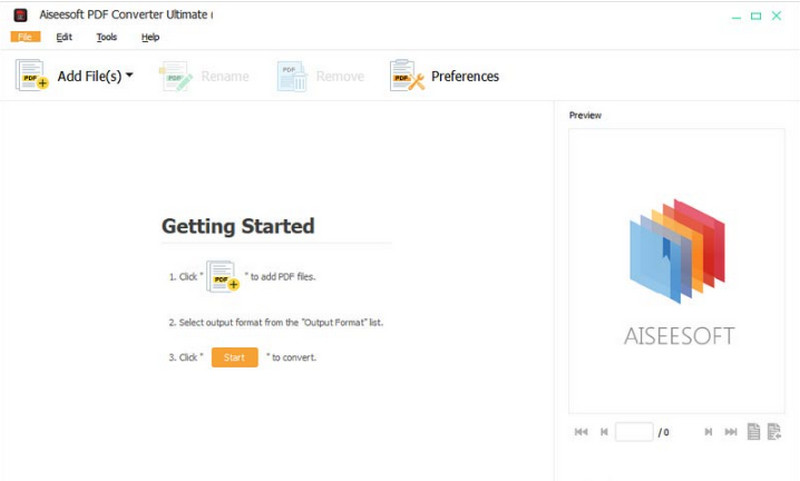800x481 pixels.
Task: Click 'Select output format' instruction text
Action: pos(276,322)
